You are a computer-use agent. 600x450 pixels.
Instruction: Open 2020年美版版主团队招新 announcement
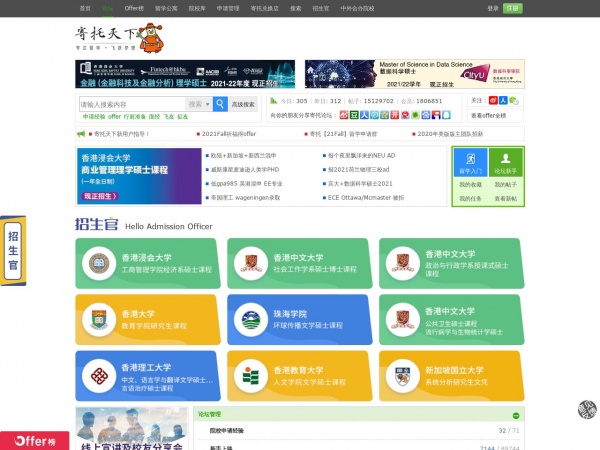click(x=450, y=134)
